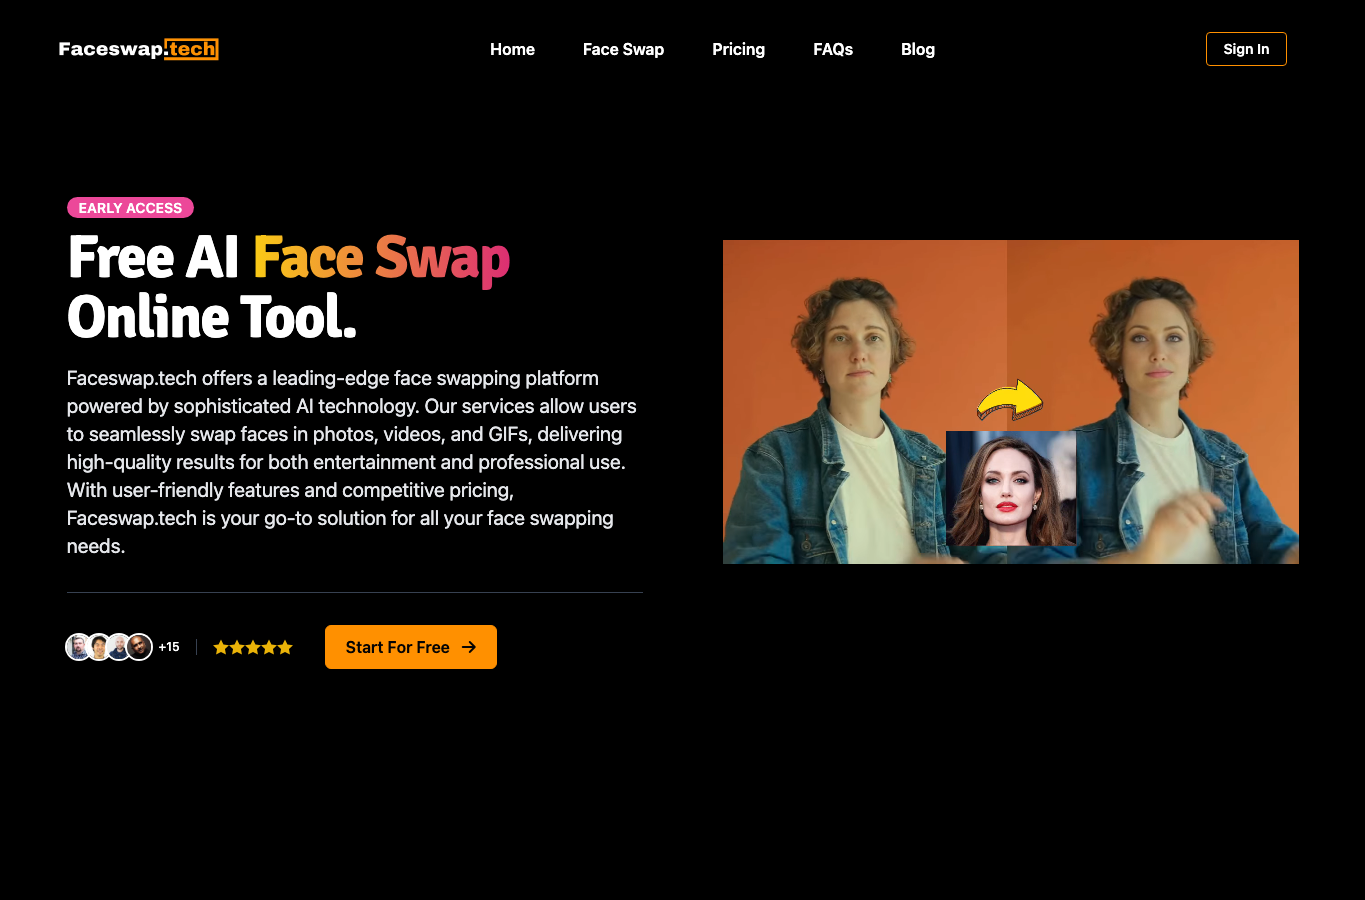Click the yellow curved arrow icon
The width and height of the screenshot is (1365, 900).
(1009, 400)
